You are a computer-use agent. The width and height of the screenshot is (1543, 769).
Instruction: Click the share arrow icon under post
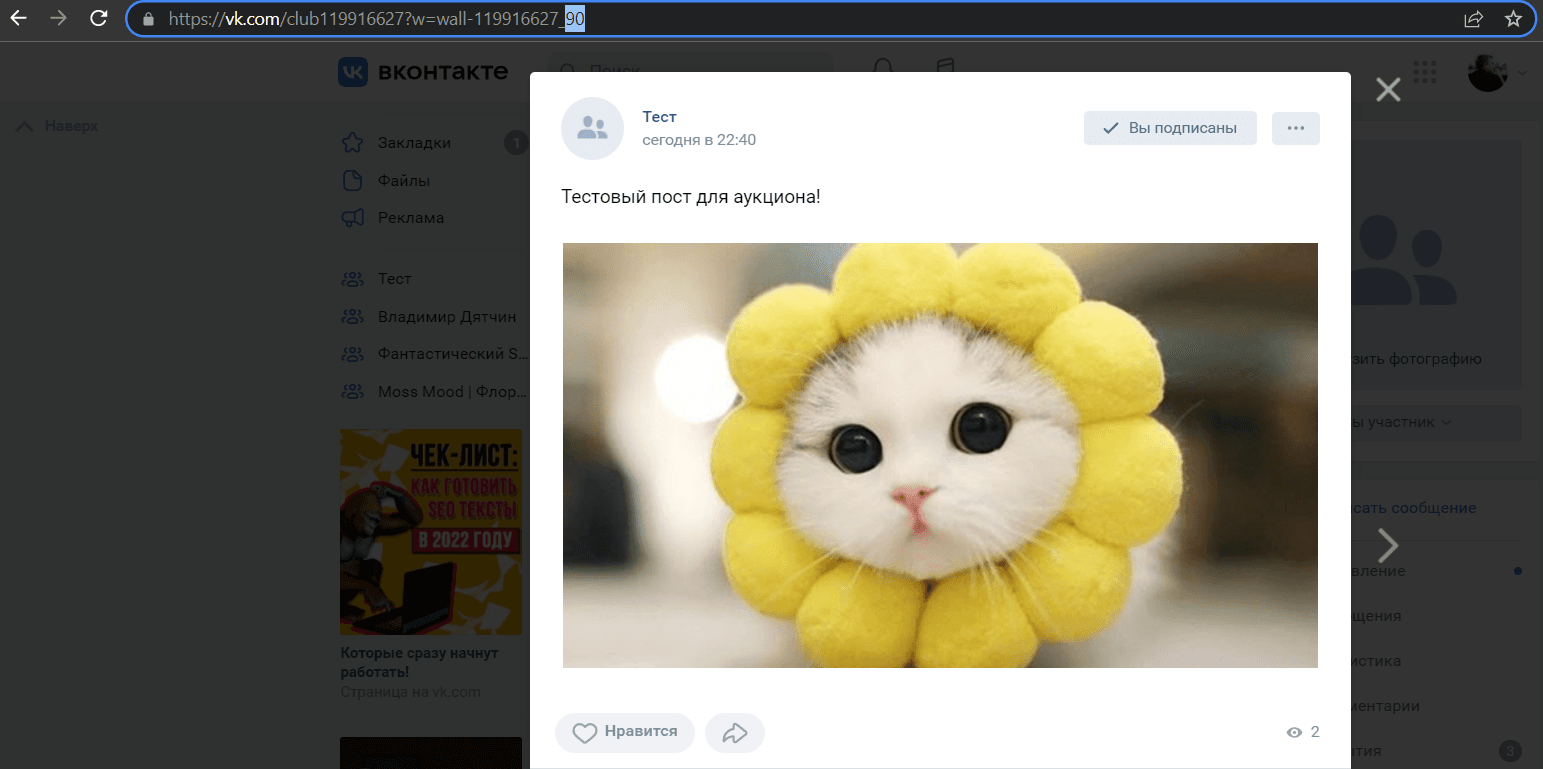pos(735,732)
